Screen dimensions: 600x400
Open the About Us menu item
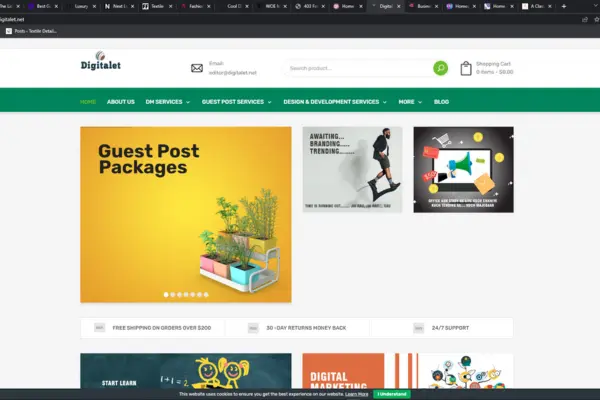coord(121,102)
